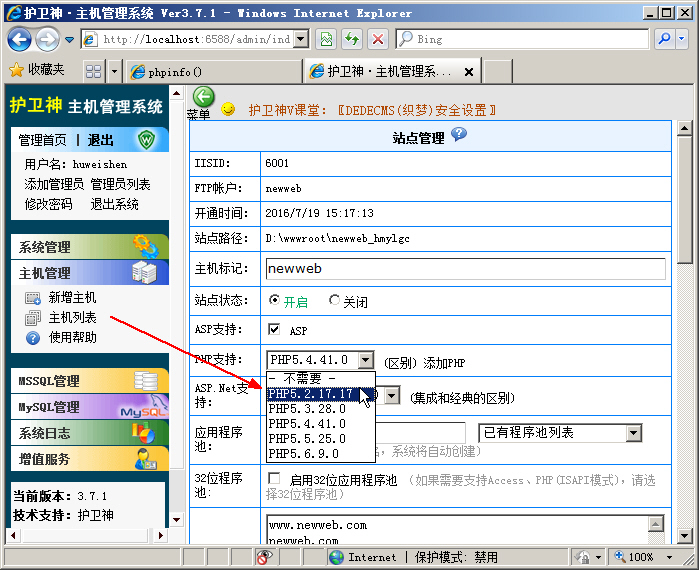Image resolution: width=699 pixels, height=570 pixels.
Task: Click the favorites star icon
Action: [16, 70]
